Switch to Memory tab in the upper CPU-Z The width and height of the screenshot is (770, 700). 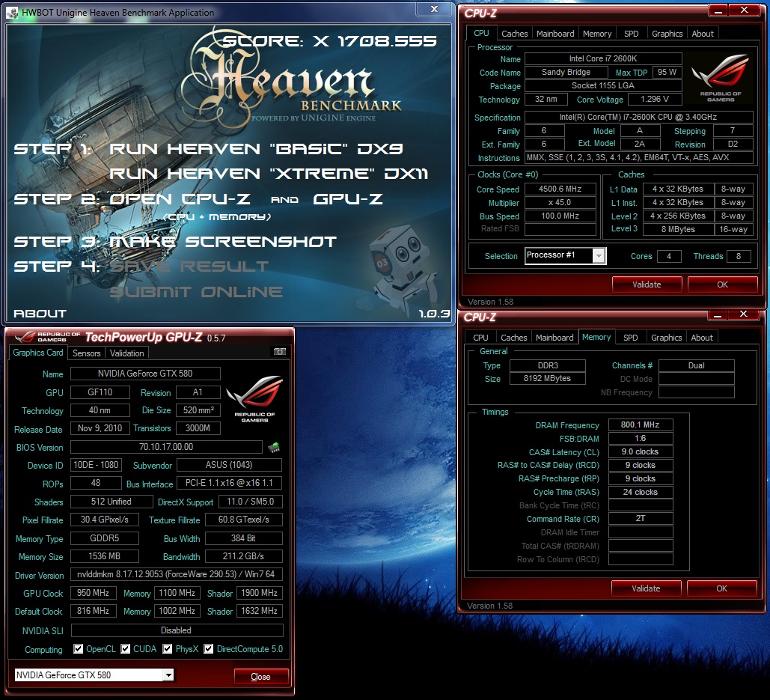click(x=597, y=33)
